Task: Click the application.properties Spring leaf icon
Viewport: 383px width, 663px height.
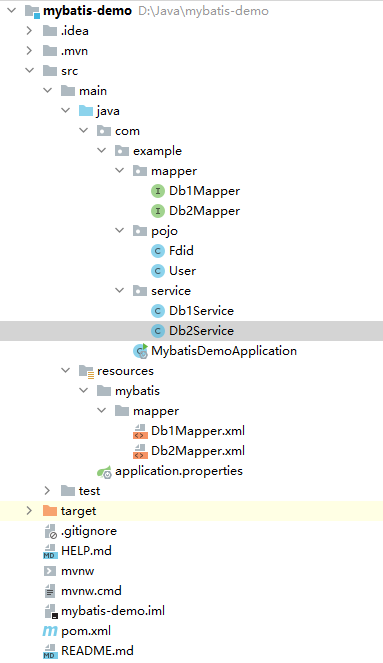Action: (x=104, y=471)
